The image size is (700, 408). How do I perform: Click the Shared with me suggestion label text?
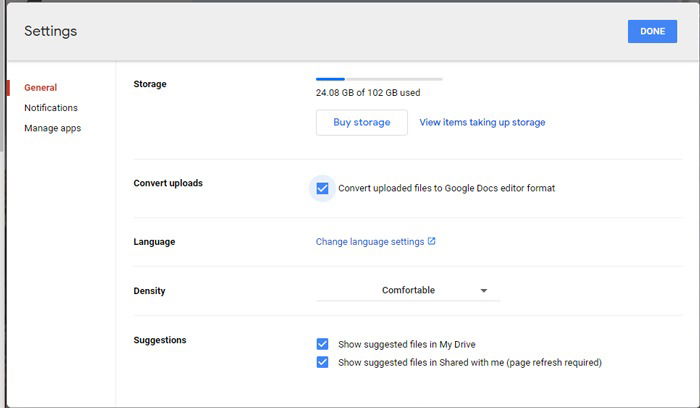[x=470, y=362]
